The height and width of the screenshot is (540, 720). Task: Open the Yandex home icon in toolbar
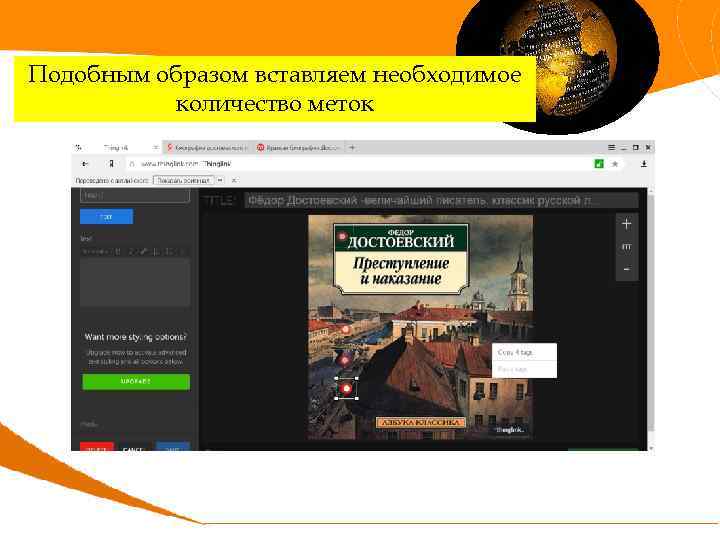click(111, 164)
